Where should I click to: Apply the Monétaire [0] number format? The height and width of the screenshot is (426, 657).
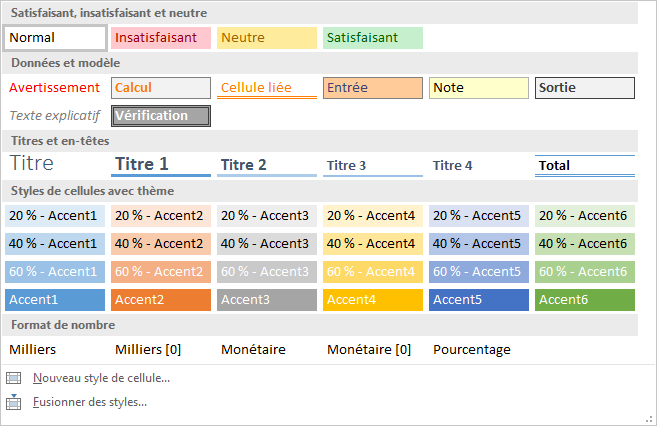(369, 350)
